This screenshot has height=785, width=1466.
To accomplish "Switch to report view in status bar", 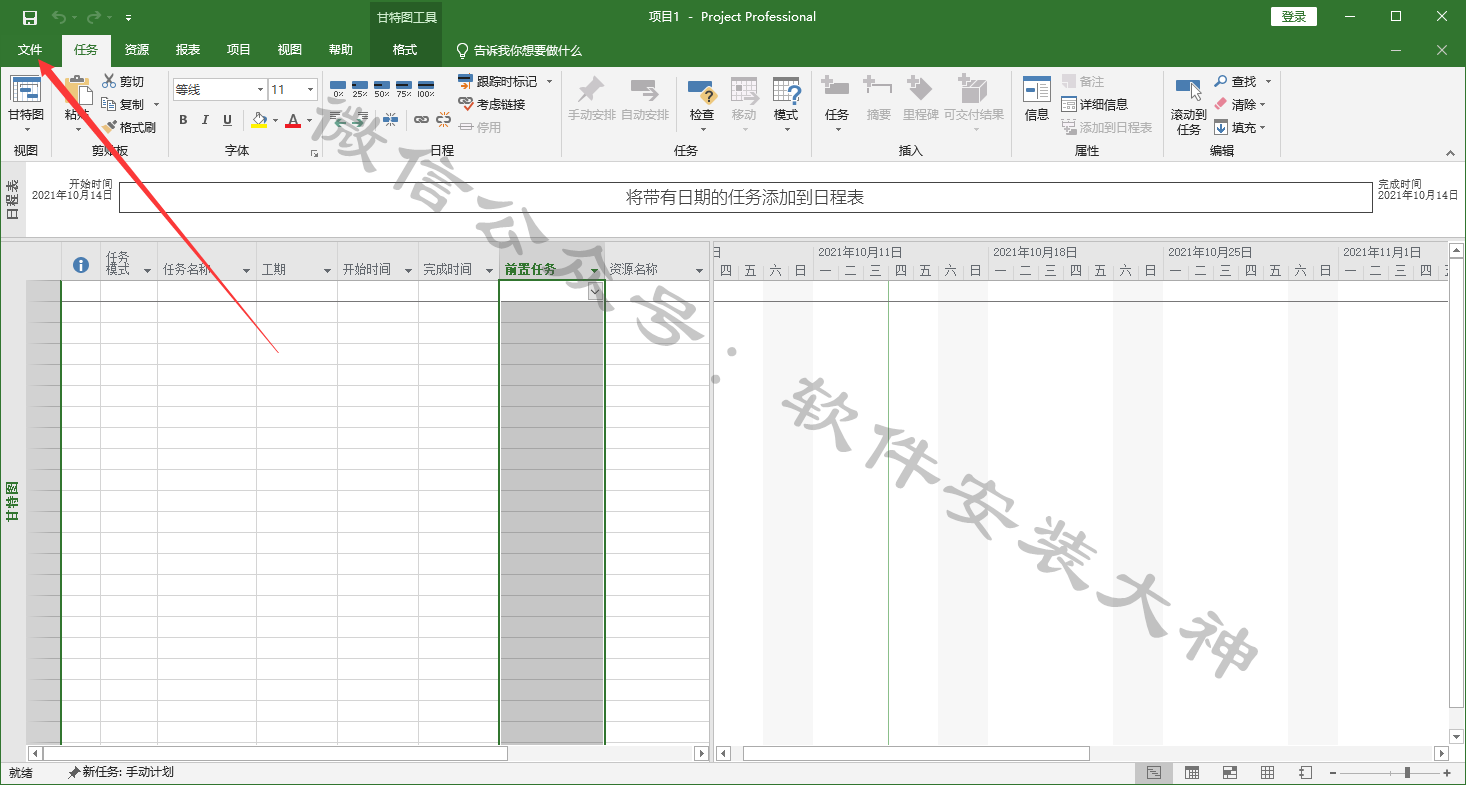I will [x=1306, y=773].
